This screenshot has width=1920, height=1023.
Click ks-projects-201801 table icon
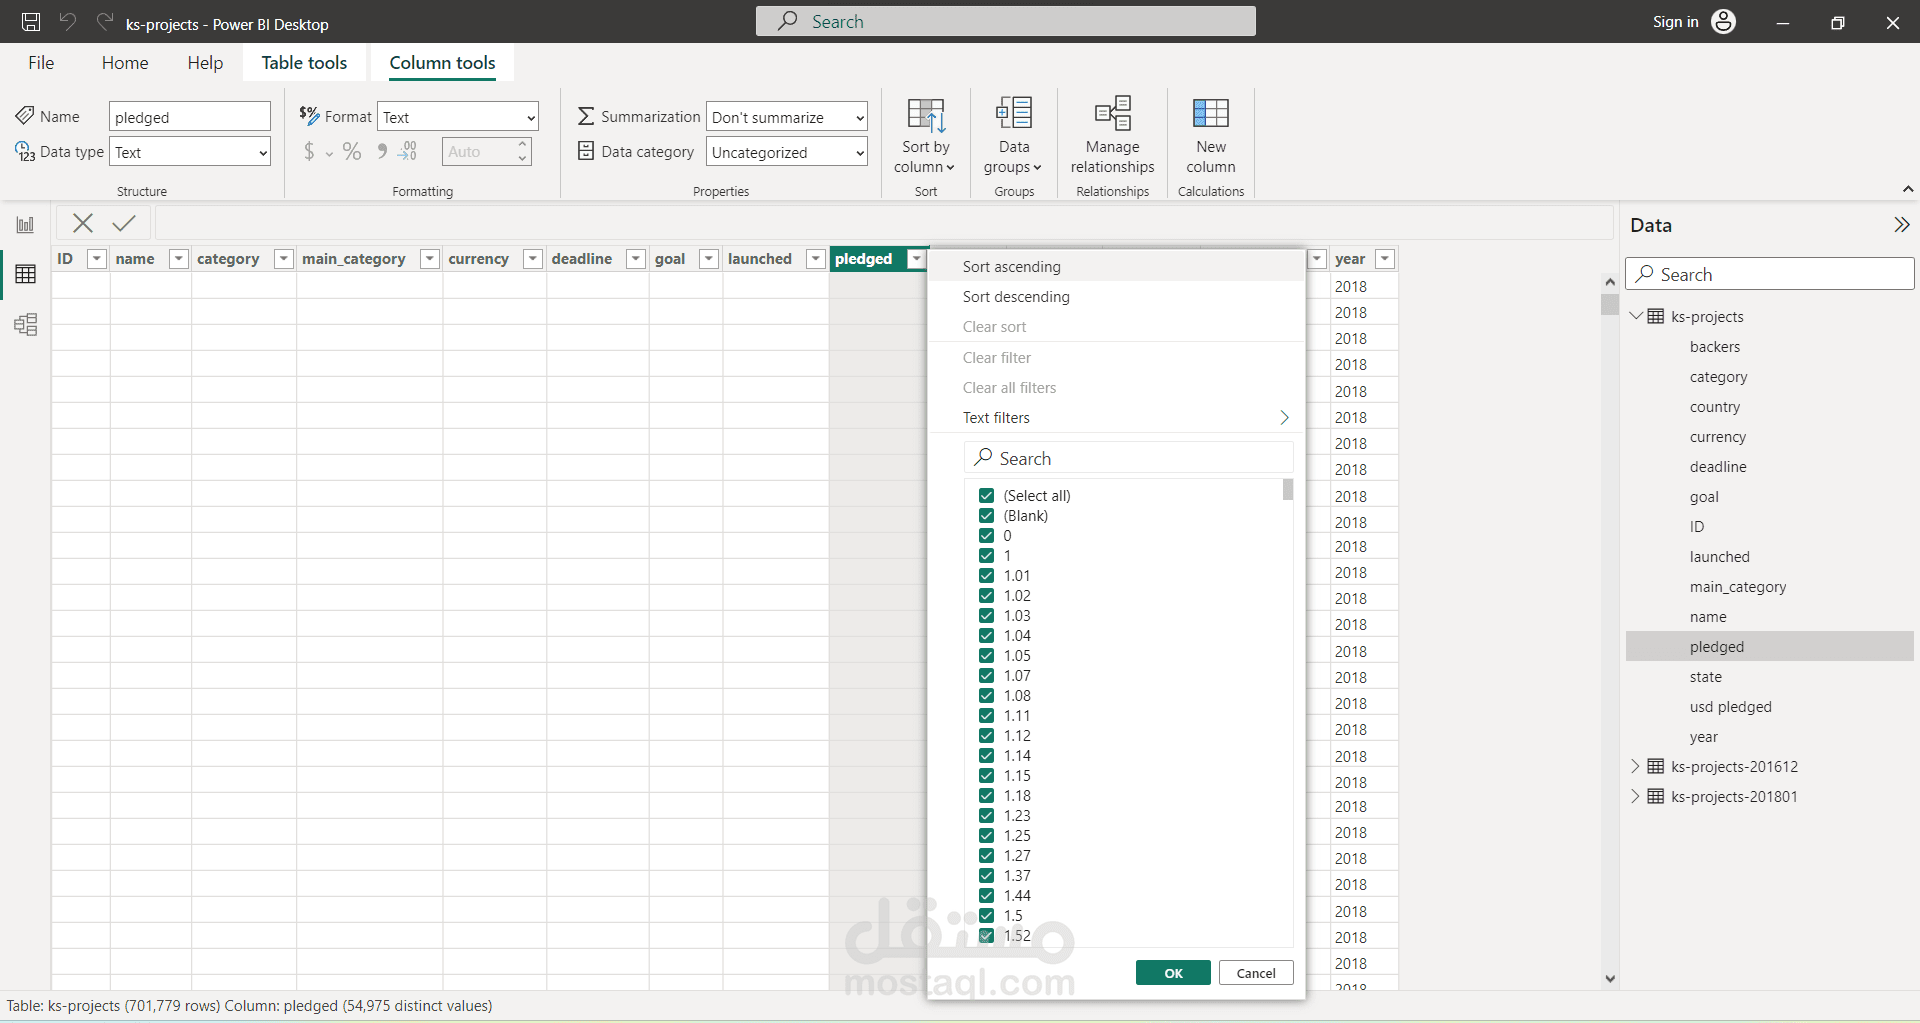tap(1656, 796)
